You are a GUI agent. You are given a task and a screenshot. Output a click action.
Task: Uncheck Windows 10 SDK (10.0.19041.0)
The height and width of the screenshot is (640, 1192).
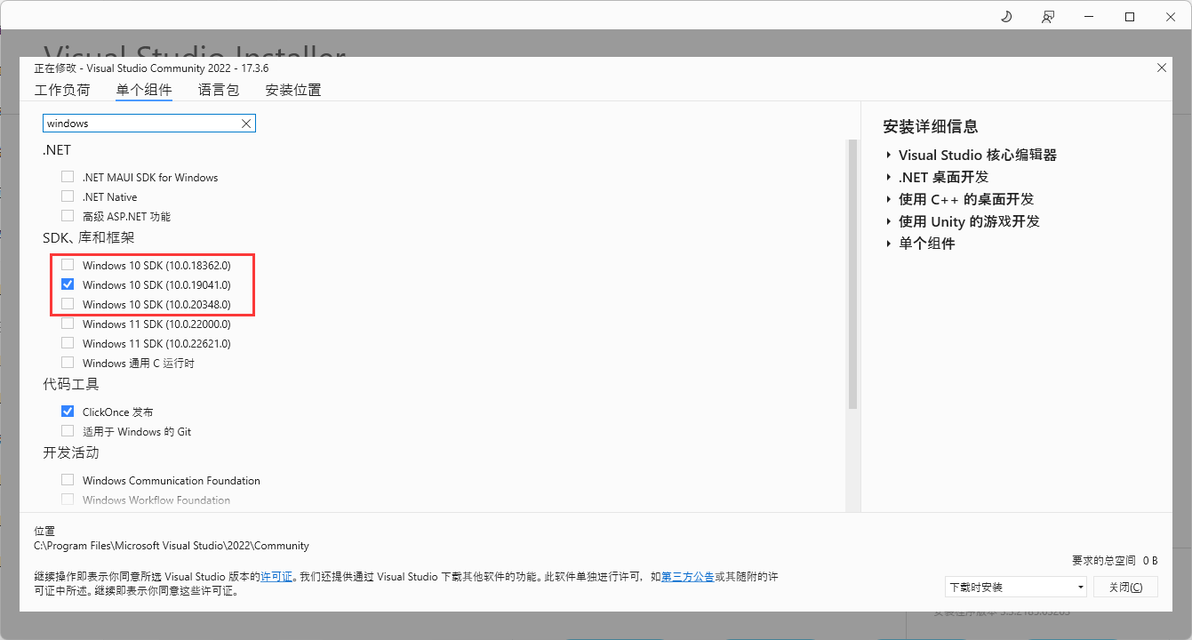pos(68,284)
